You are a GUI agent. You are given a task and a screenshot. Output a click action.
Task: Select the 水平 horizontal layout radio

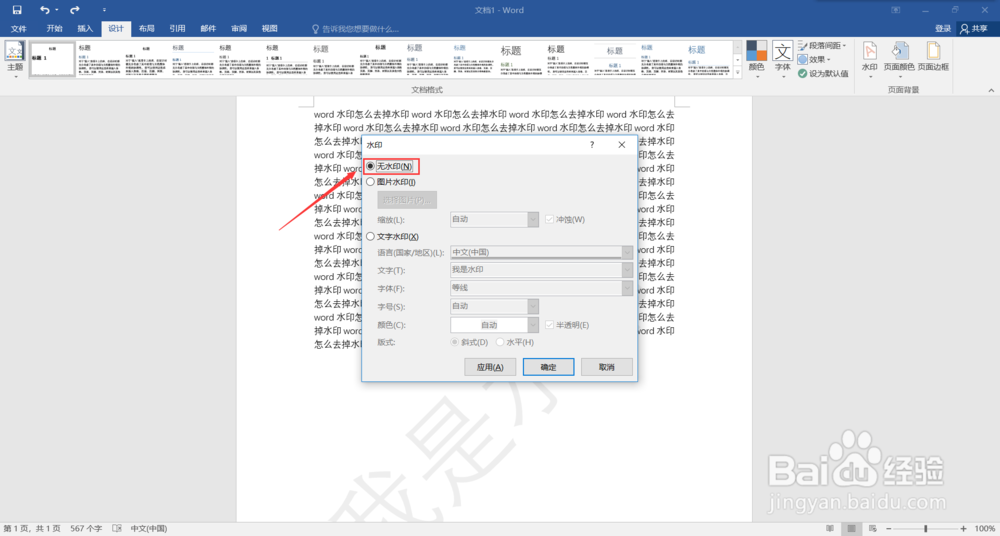point(500,343)
